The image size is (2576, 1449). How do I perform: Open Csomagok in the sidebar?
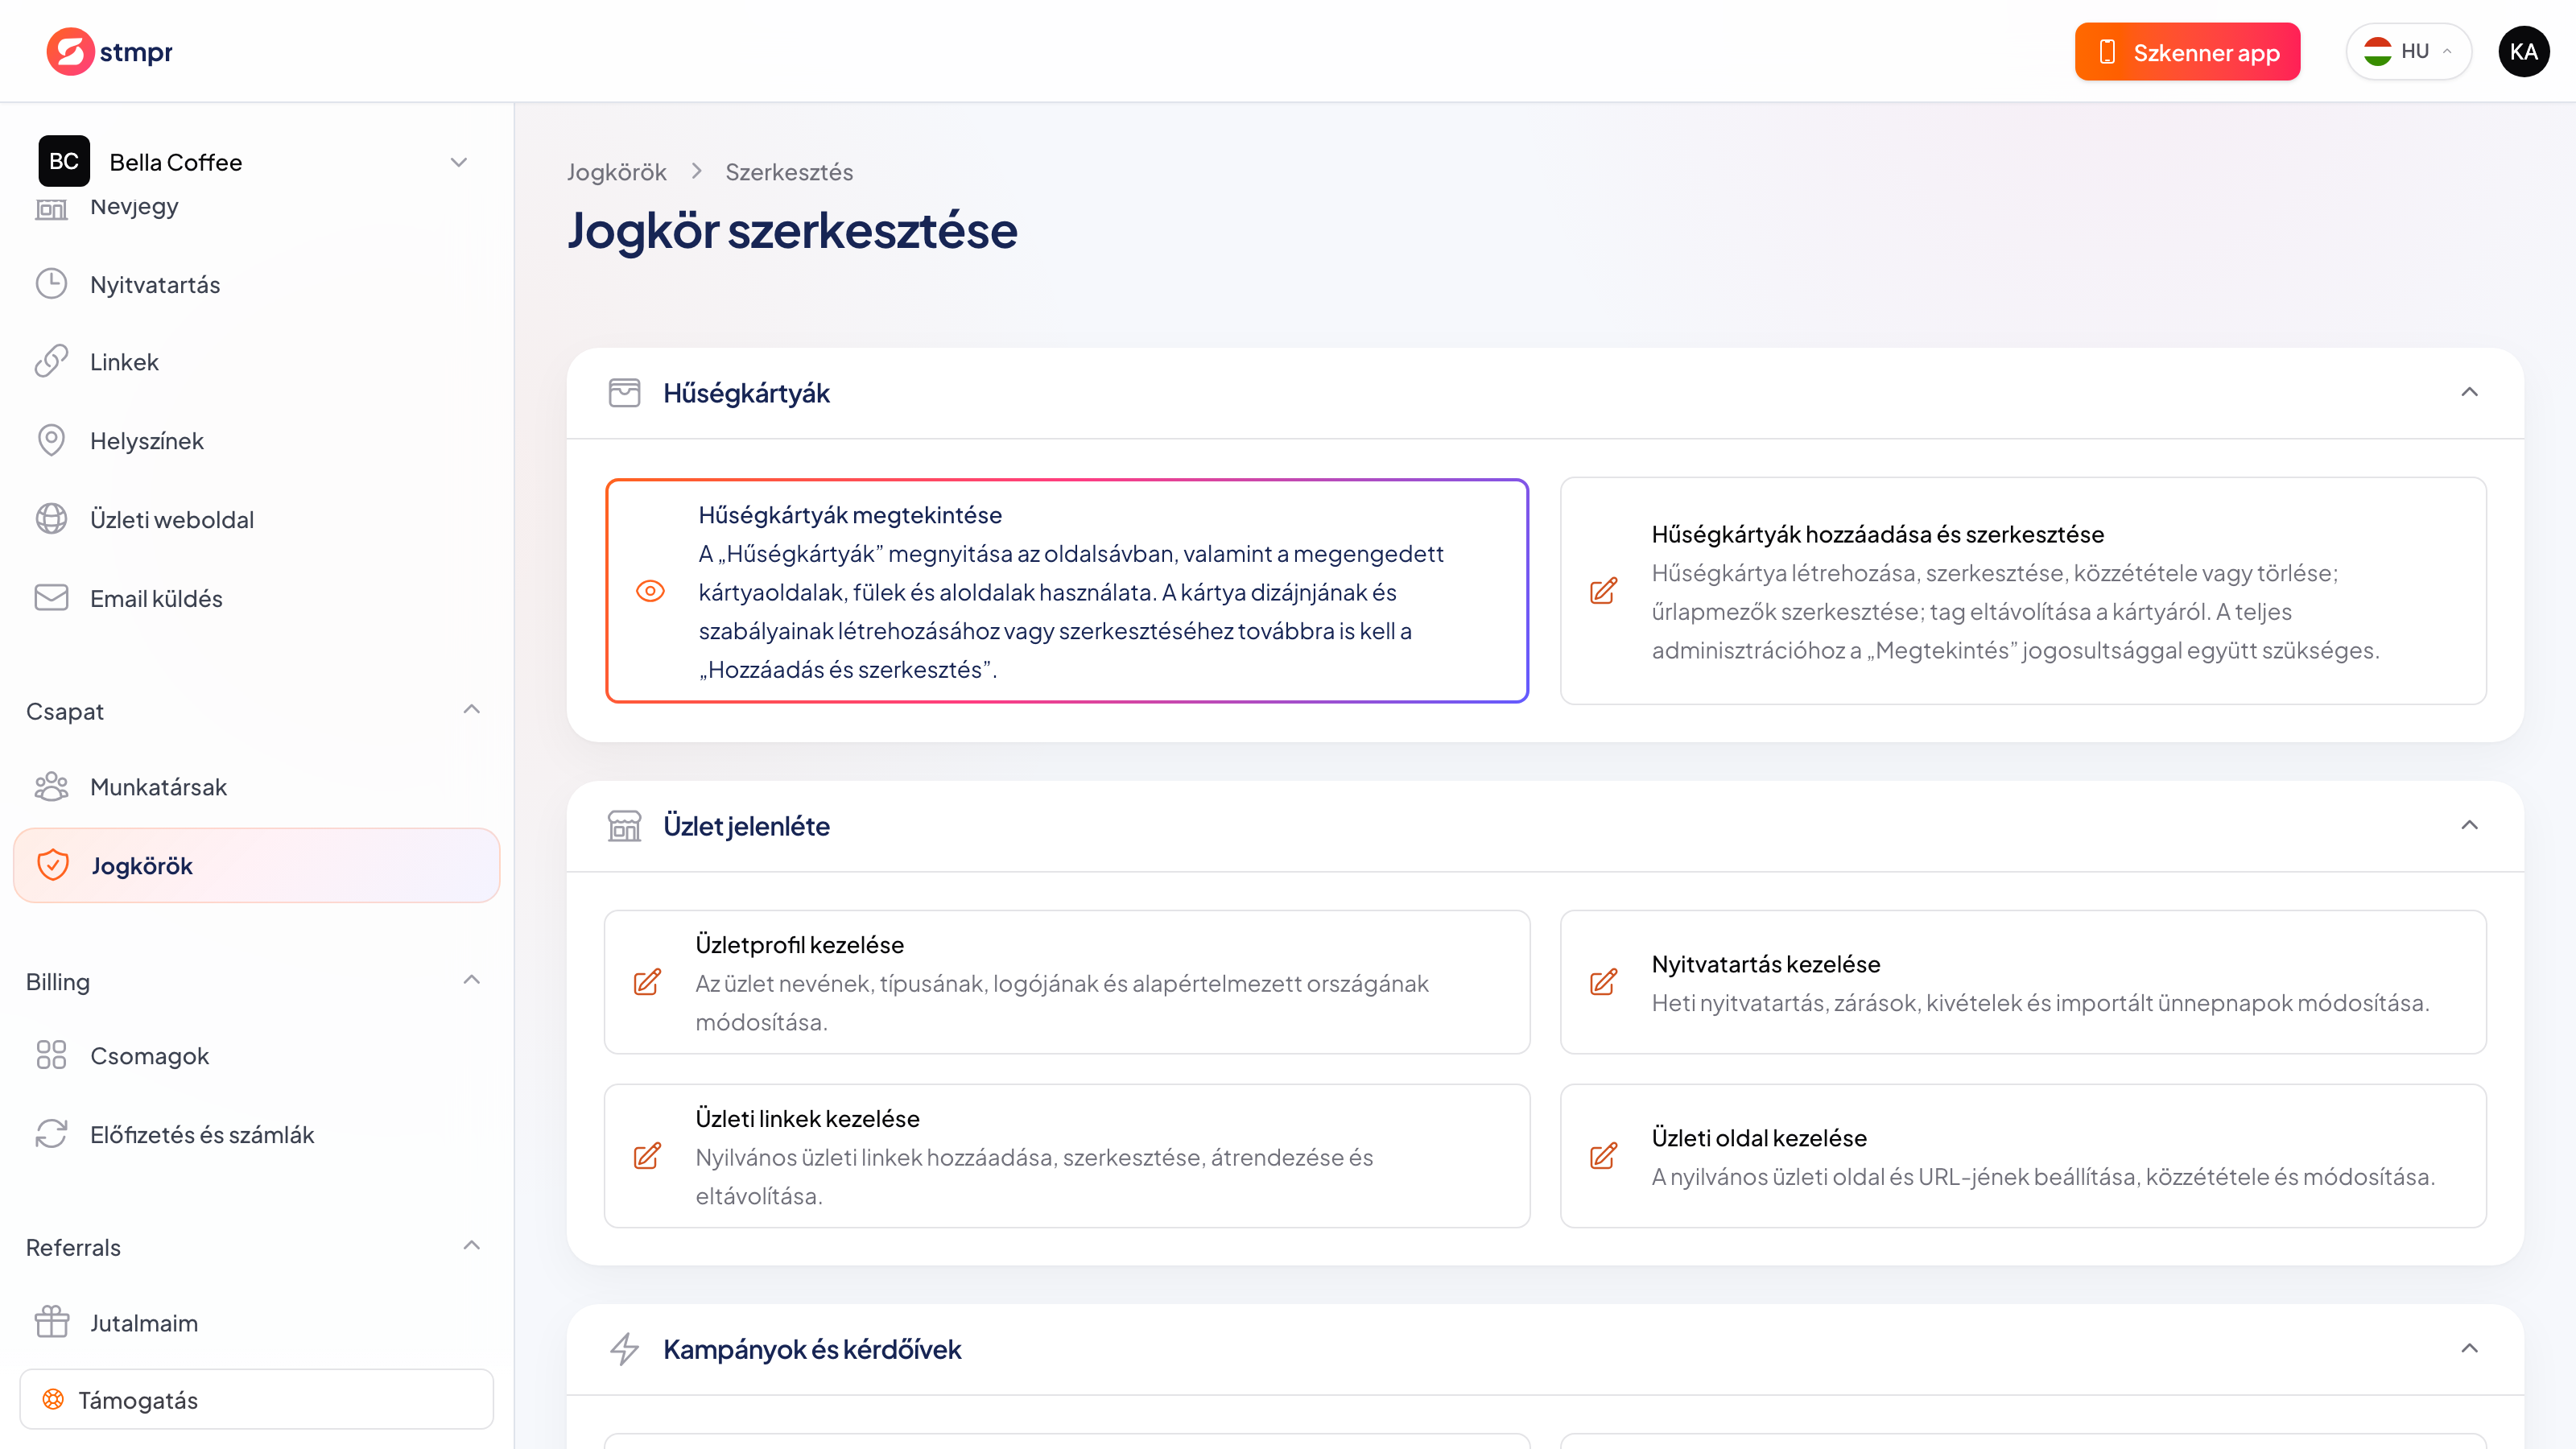pos(257,1056)
